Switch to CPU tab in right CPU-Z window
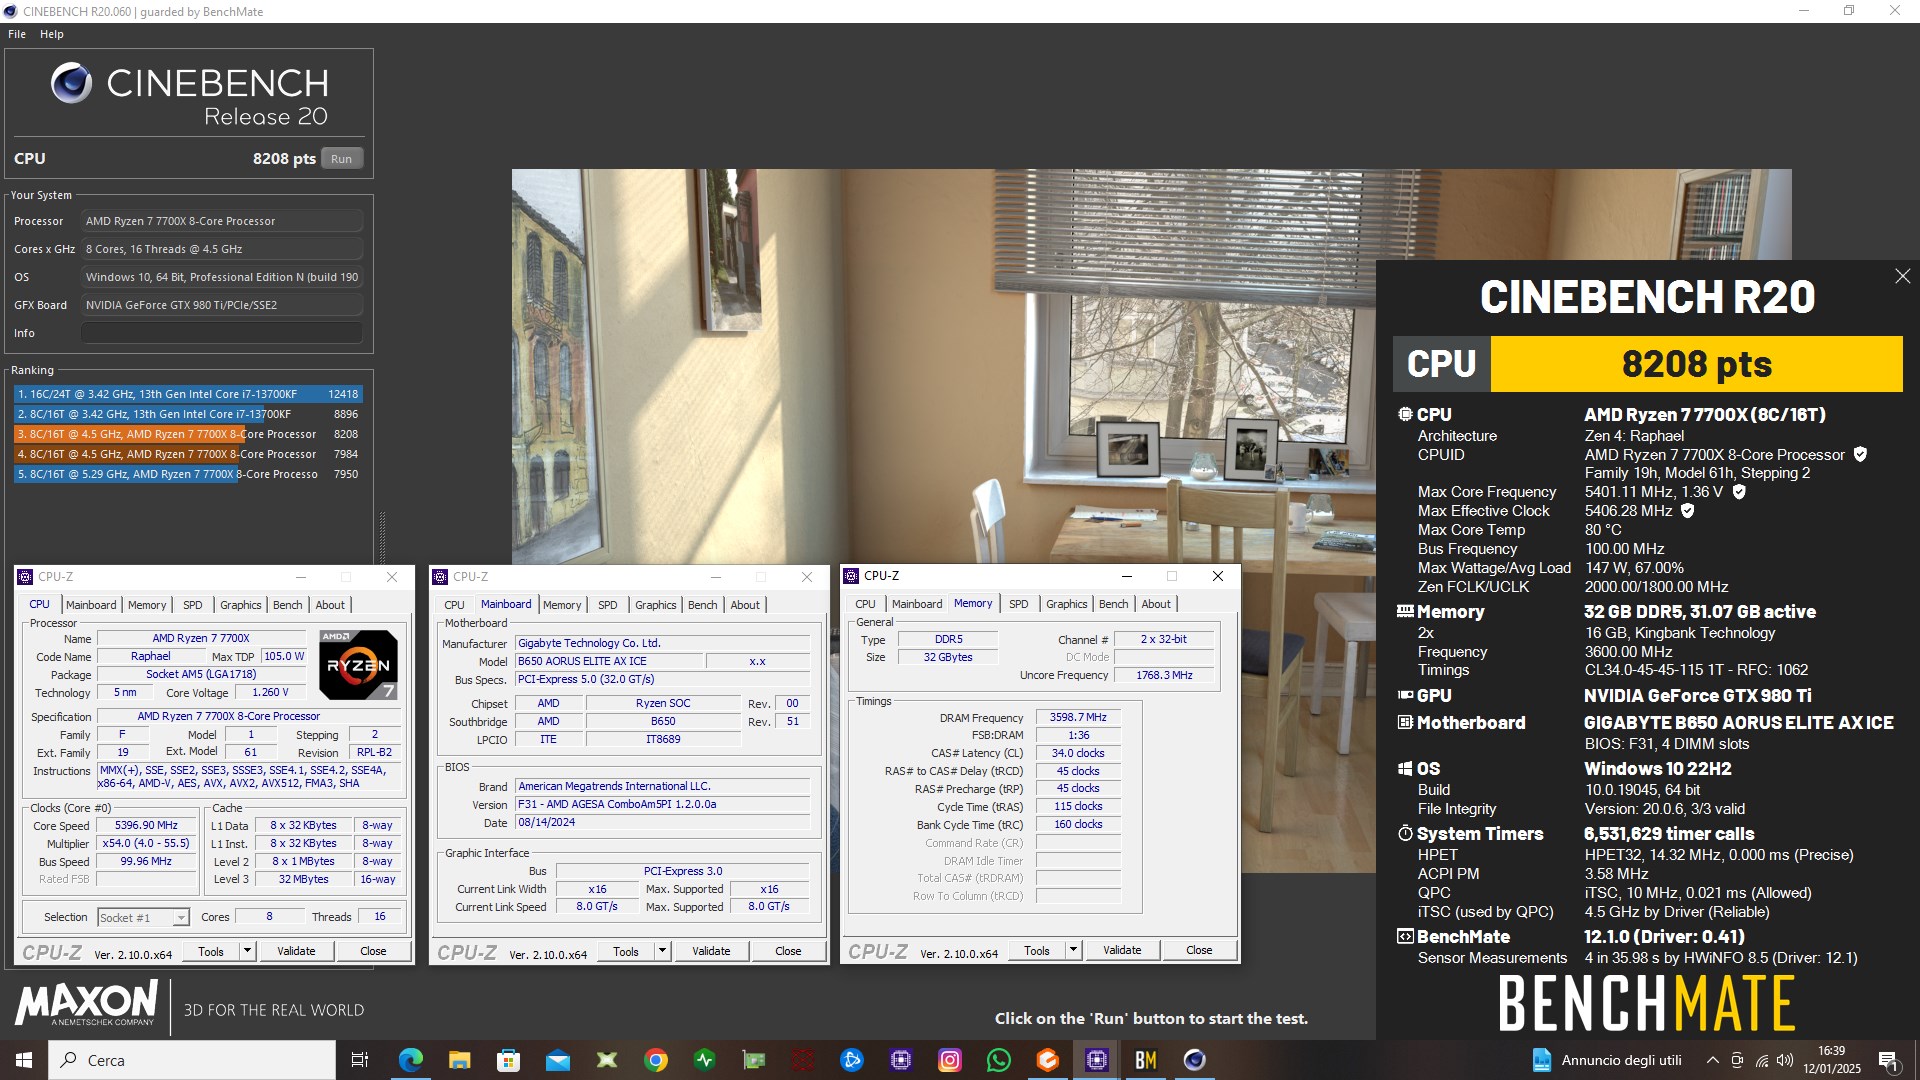Image resolution: width=1920 pixels, height=1080 pixels. coord(865,604)
